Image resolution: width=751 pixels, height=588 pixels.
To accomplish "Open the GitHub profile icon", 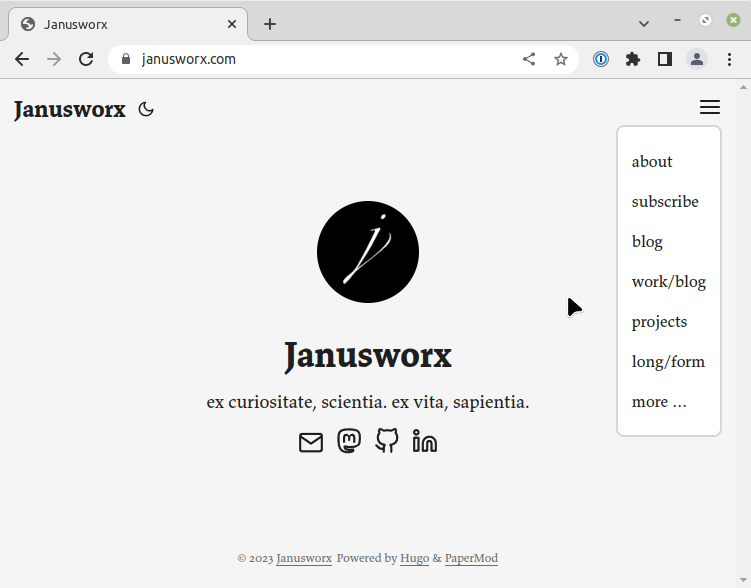I will tap(387, 441).
